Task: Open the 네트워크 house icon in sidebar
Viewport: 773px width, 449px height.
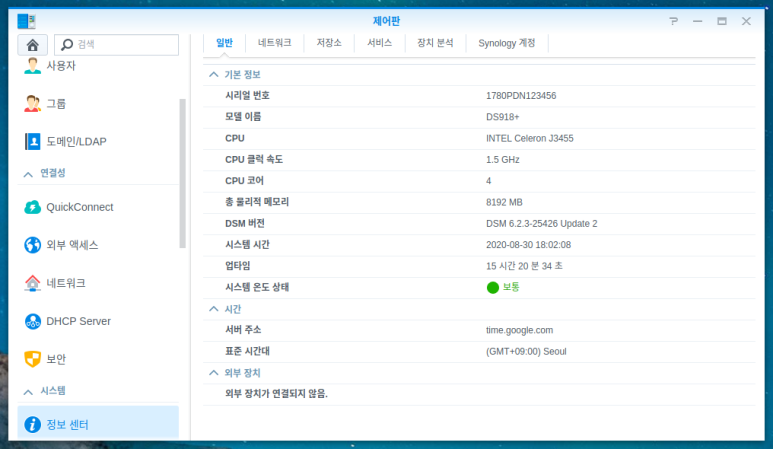Action: coord(33,283)
